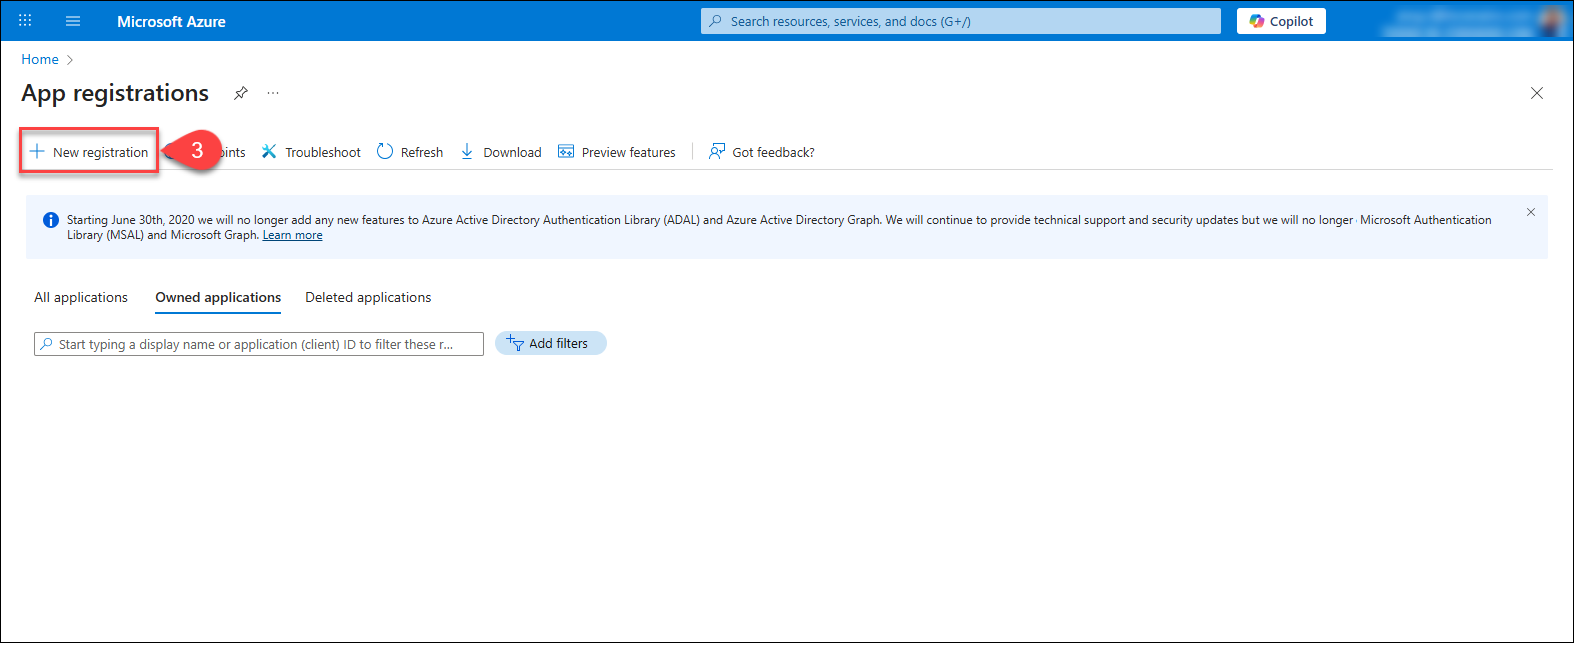Refresh the app registrations list

pyautogui.click(x=410, y=152)
